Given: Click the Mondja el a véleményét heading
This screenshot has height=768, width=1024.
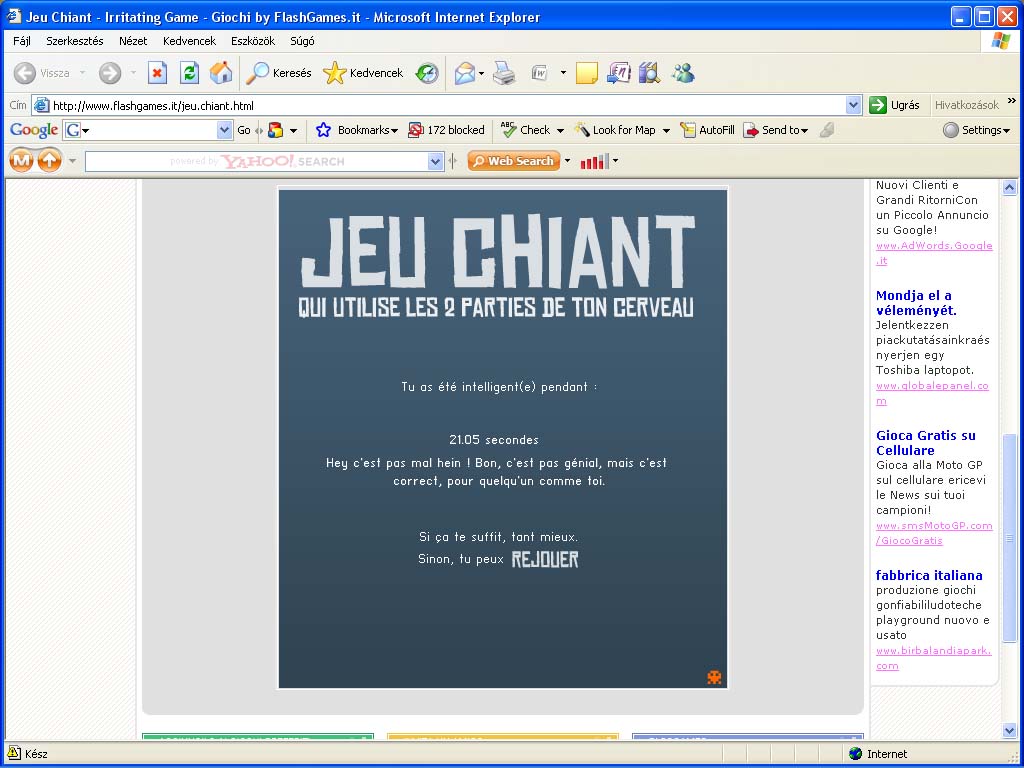Looking at the screenshot, I should pos(916,302).
